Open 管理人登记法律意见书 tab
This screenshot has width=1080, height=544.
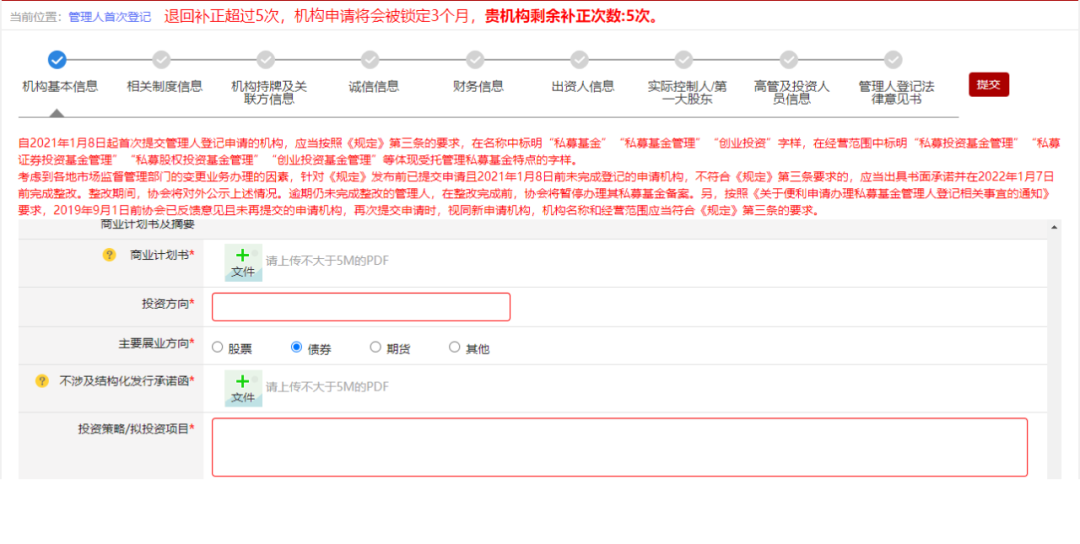click(x=896, y=93)
